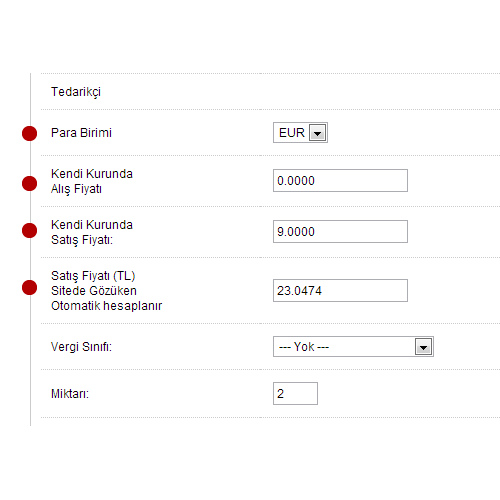Click the red dot beside Para Birimi
Viewport: 500px width, 500px height.
29,133
